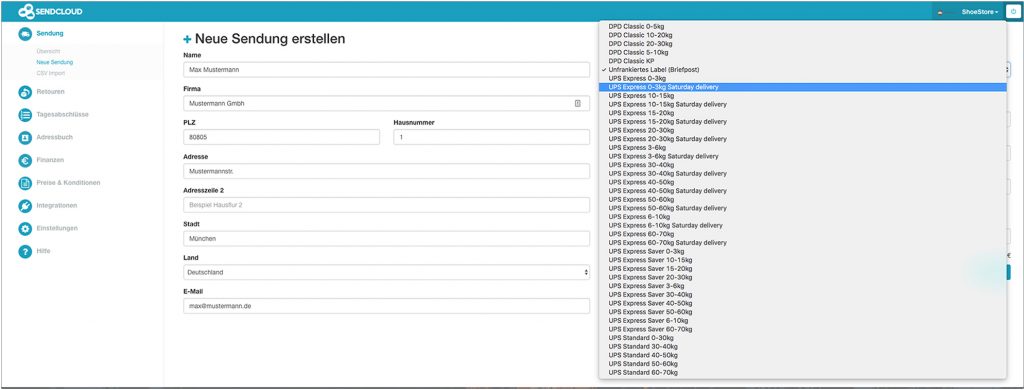Viewport: 1024px width, 390px height.
Task: Open the Finanzen menu label
Action: coord(50,159)
